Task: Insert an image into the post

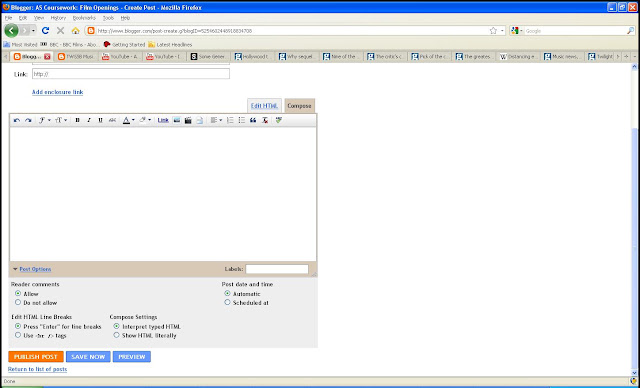Action: pos(177,120)
